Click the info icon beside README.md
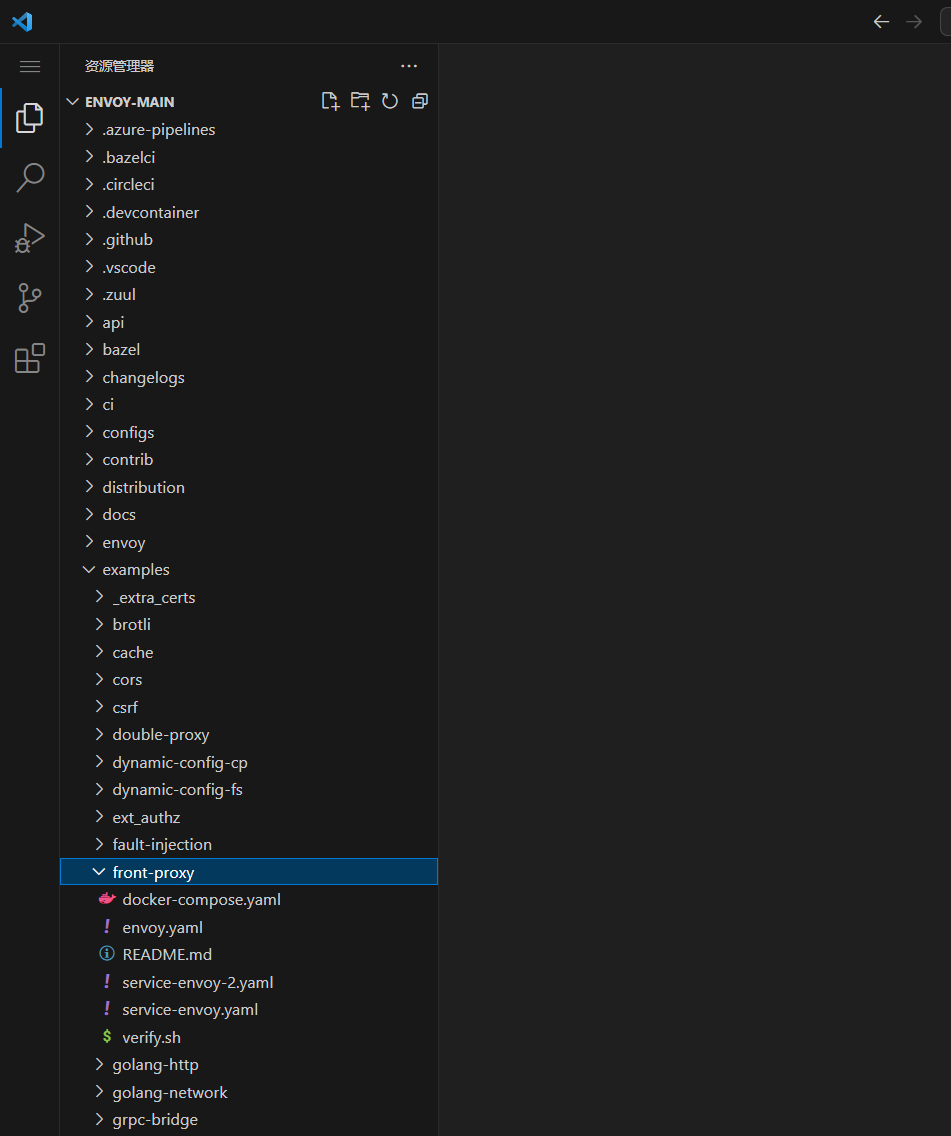951x1136 pixels. coord(107,954)
